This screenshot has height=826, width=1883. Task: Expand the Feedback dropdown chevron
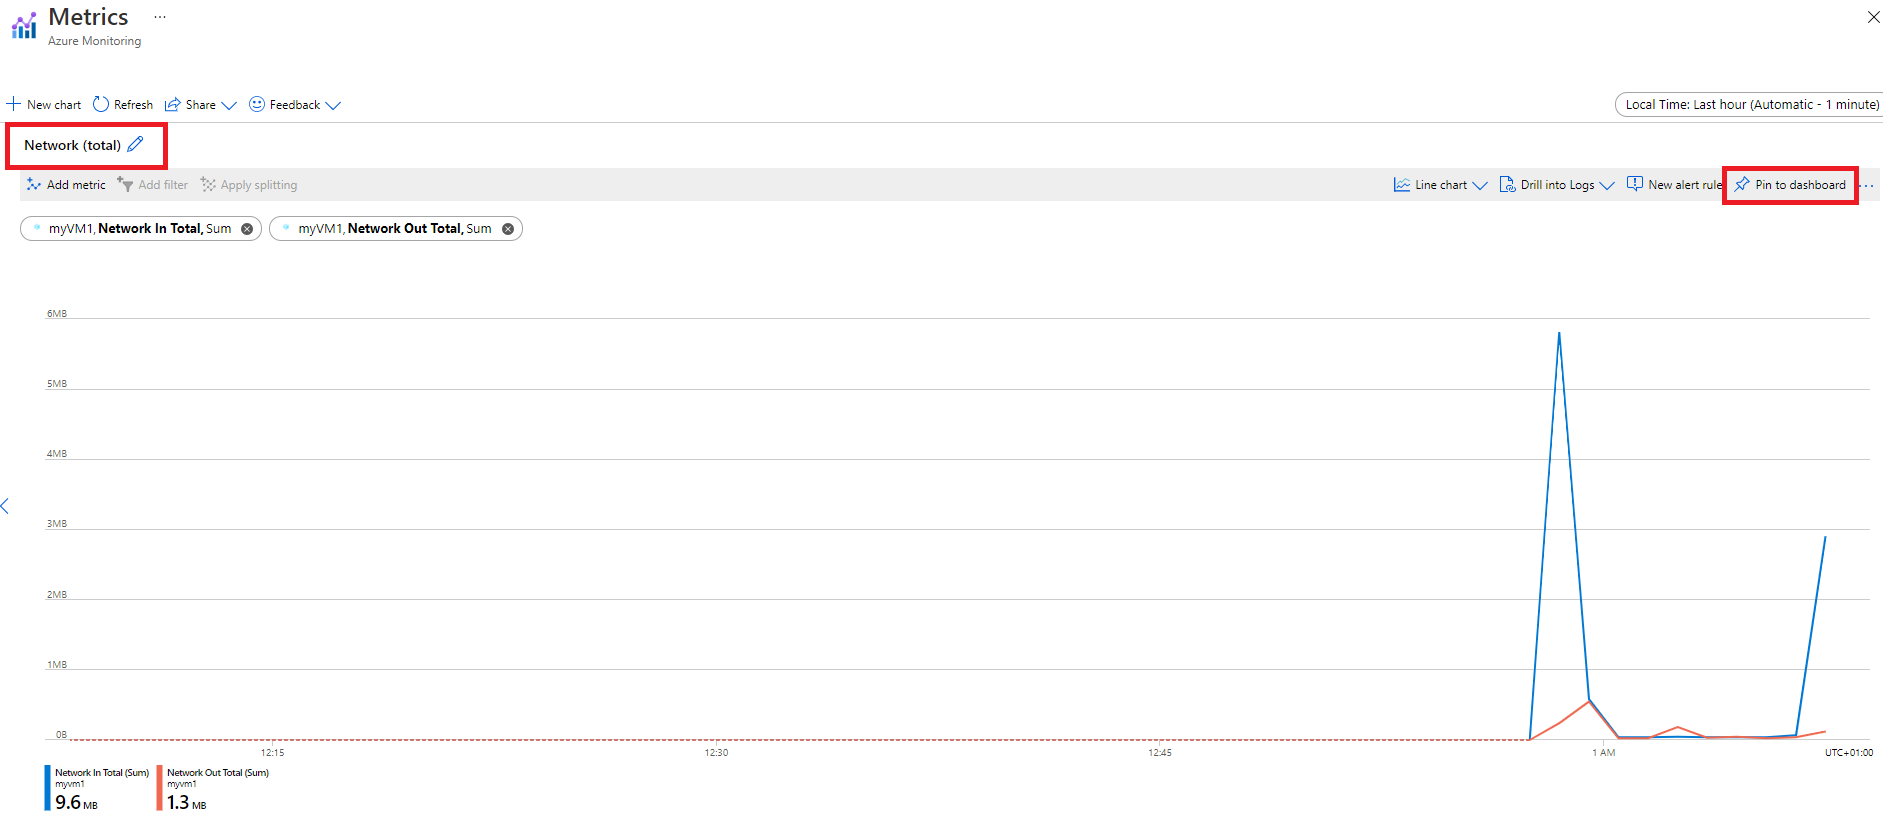click(333, 105)
